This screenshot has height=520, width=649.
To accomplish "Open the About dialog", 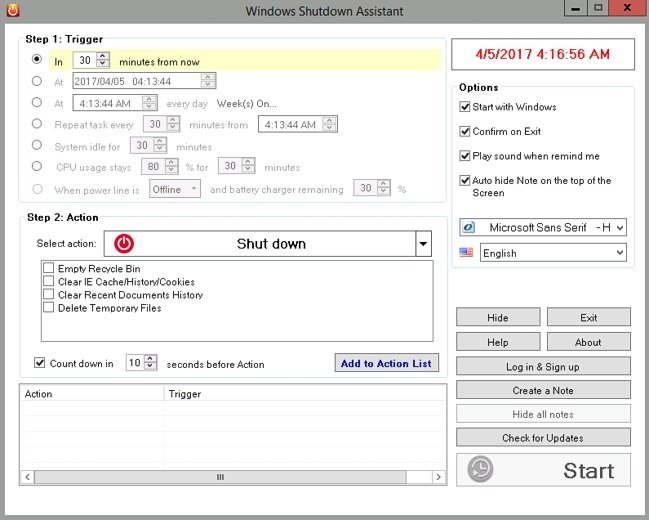I will click(x=589, y=342).
